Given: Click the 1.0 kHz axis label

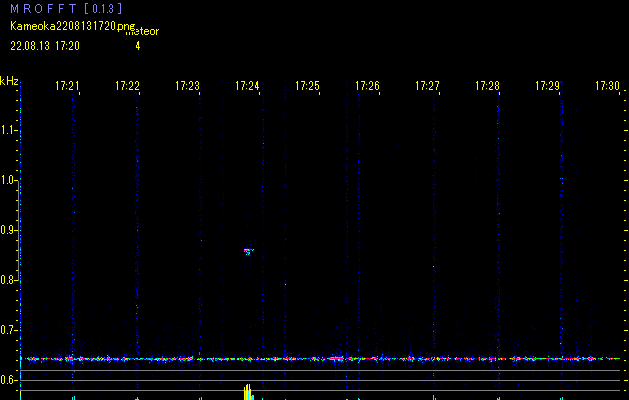Looking at the screenshot, I should 8,180.
